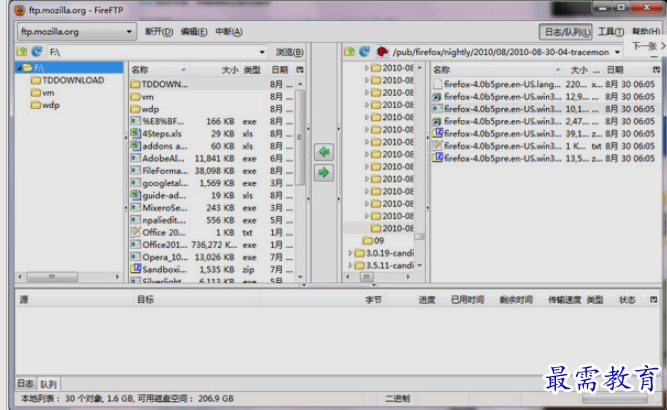Click the wdp folder icon in file list
The width and height of the screenshot is (667, 410).
[x=135, y=109]
